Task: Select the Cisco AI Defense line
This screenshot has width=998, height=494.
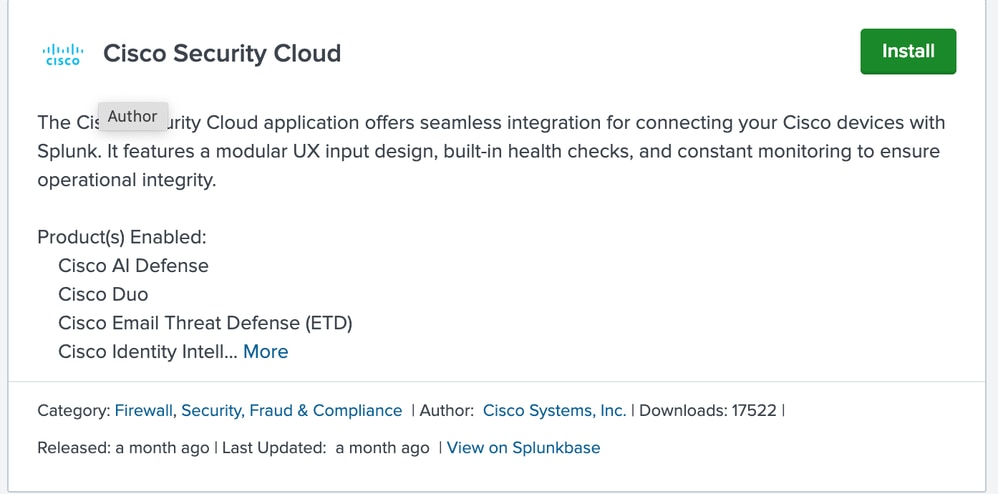Action: 133,265
